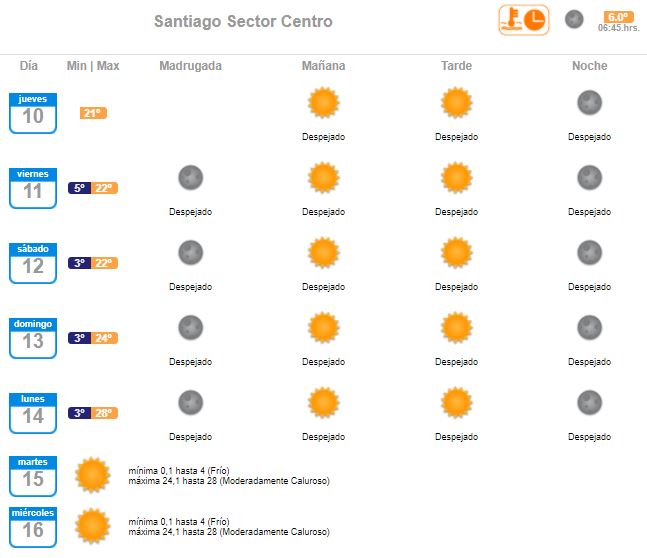Open the domingo 13 day tile
This screenshot has height=558, width=647.
tap(33, 338)
